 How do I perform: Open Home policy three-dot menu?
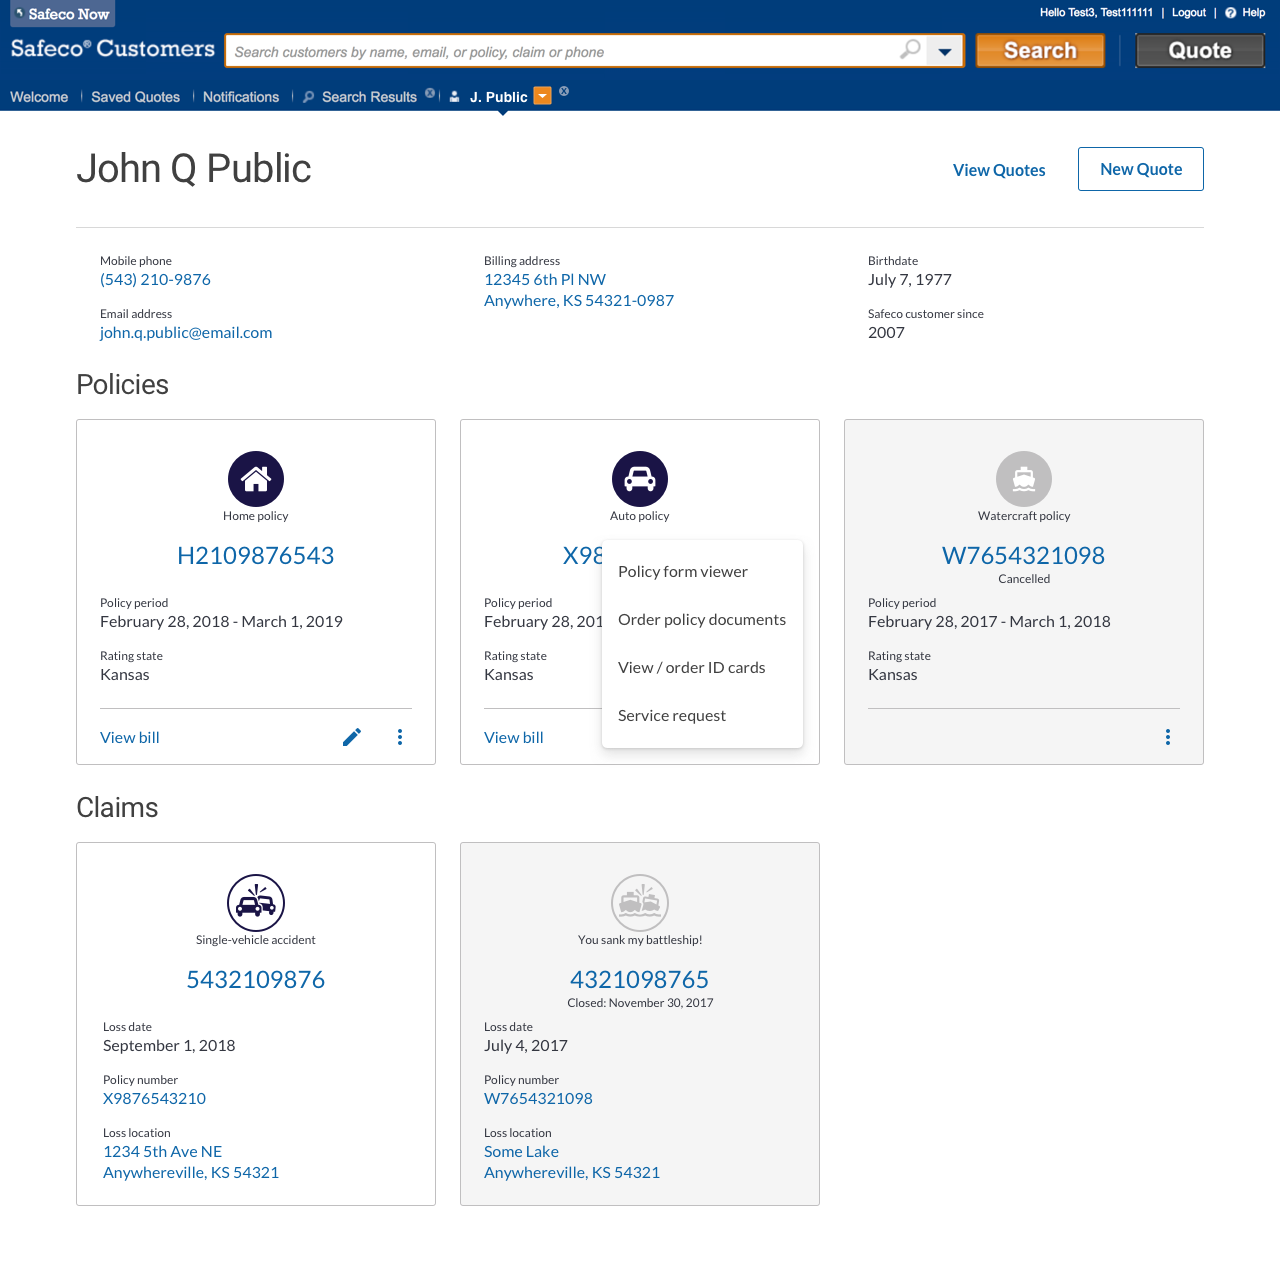click(400, 737)
